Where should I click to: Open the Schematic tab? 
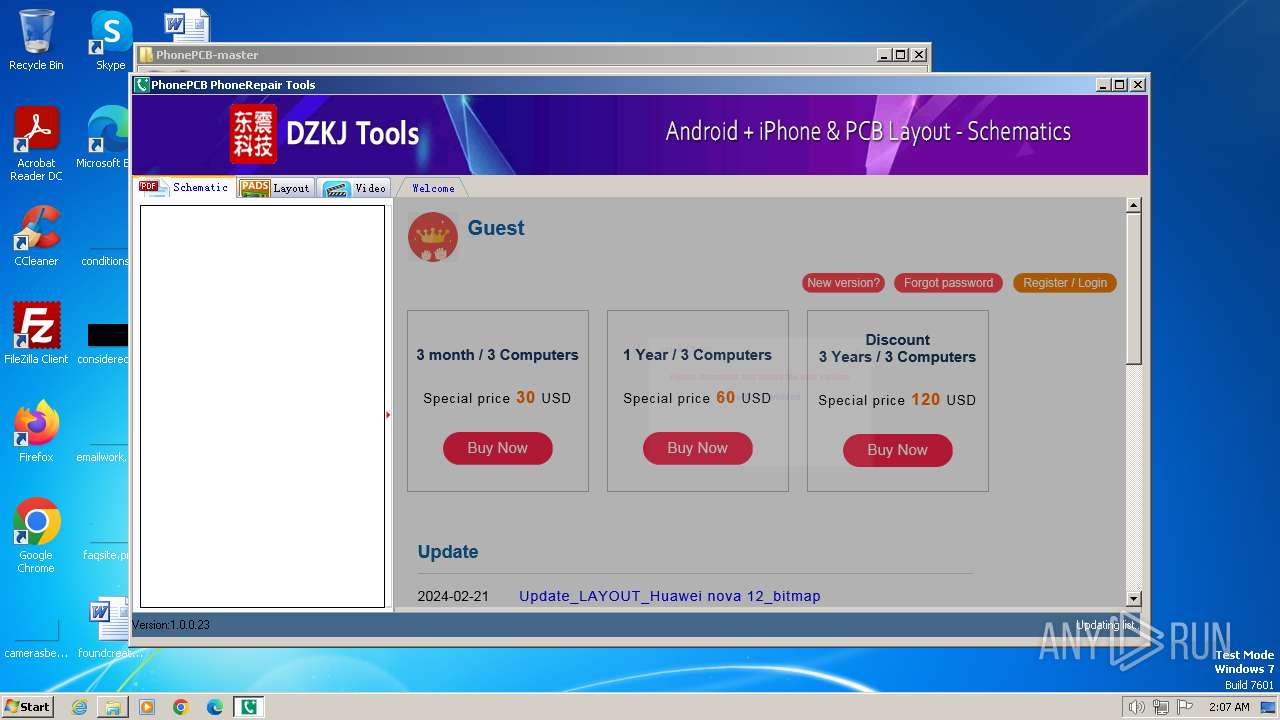click(185, 188)
